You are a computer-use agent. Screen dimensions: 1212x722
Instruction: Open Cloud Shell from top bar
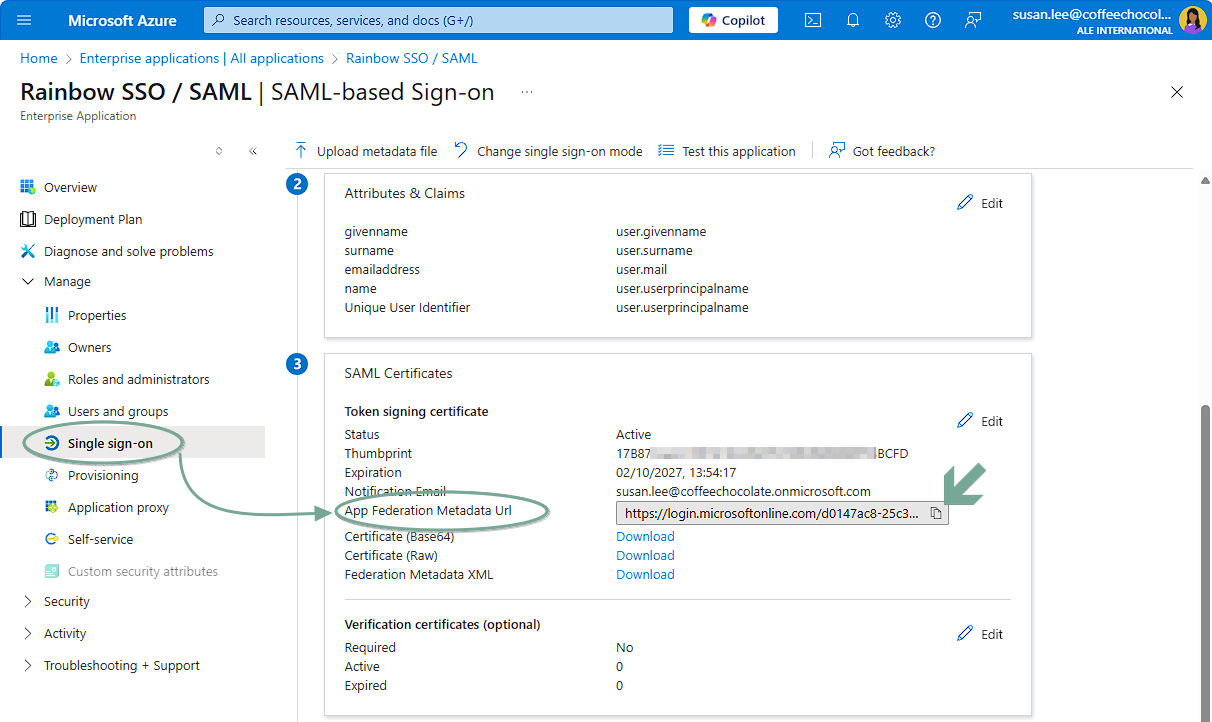click(813, 20)
